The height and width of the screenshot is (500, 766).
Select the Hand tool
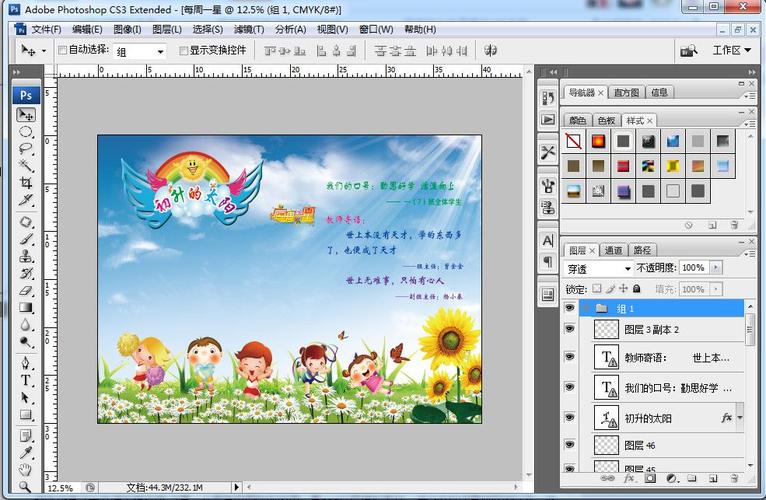(x=26, y=470)
